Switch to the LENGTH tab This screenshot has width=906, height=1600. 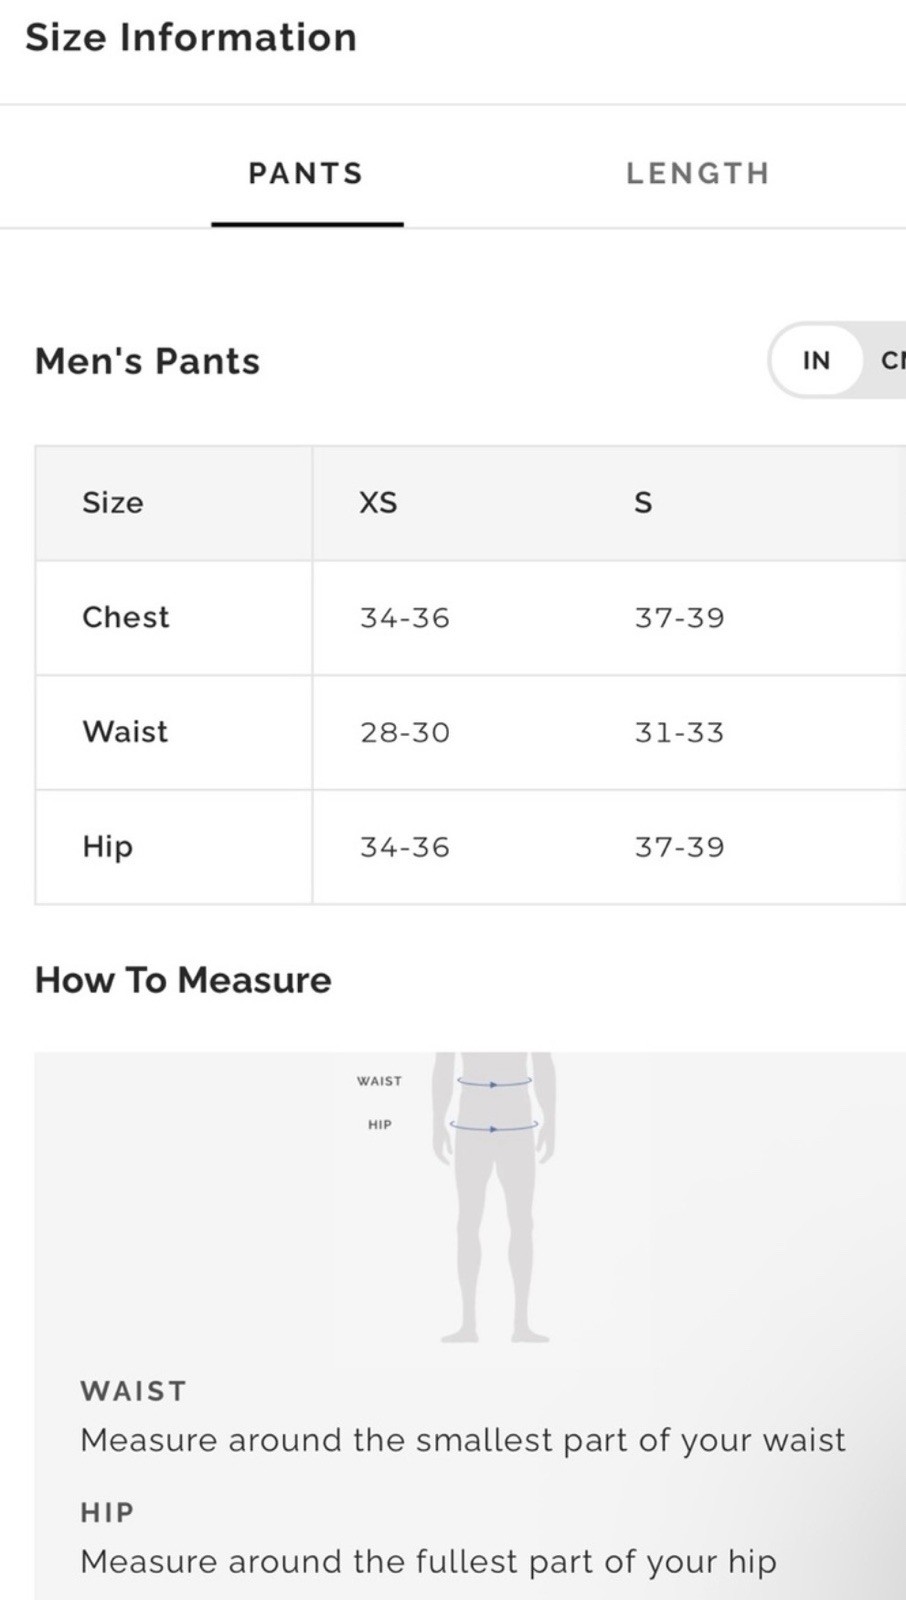[698, 173]
